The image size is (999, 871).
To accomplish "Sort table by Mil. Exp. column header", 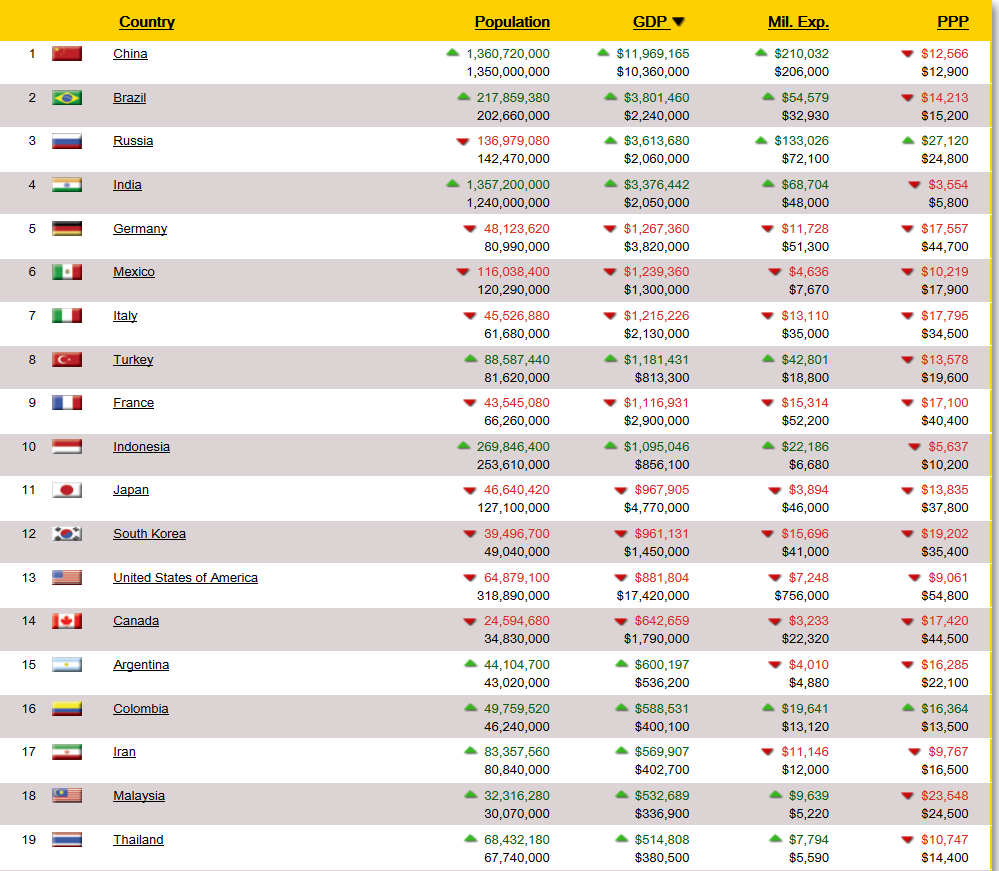I will tap(798, 22).
